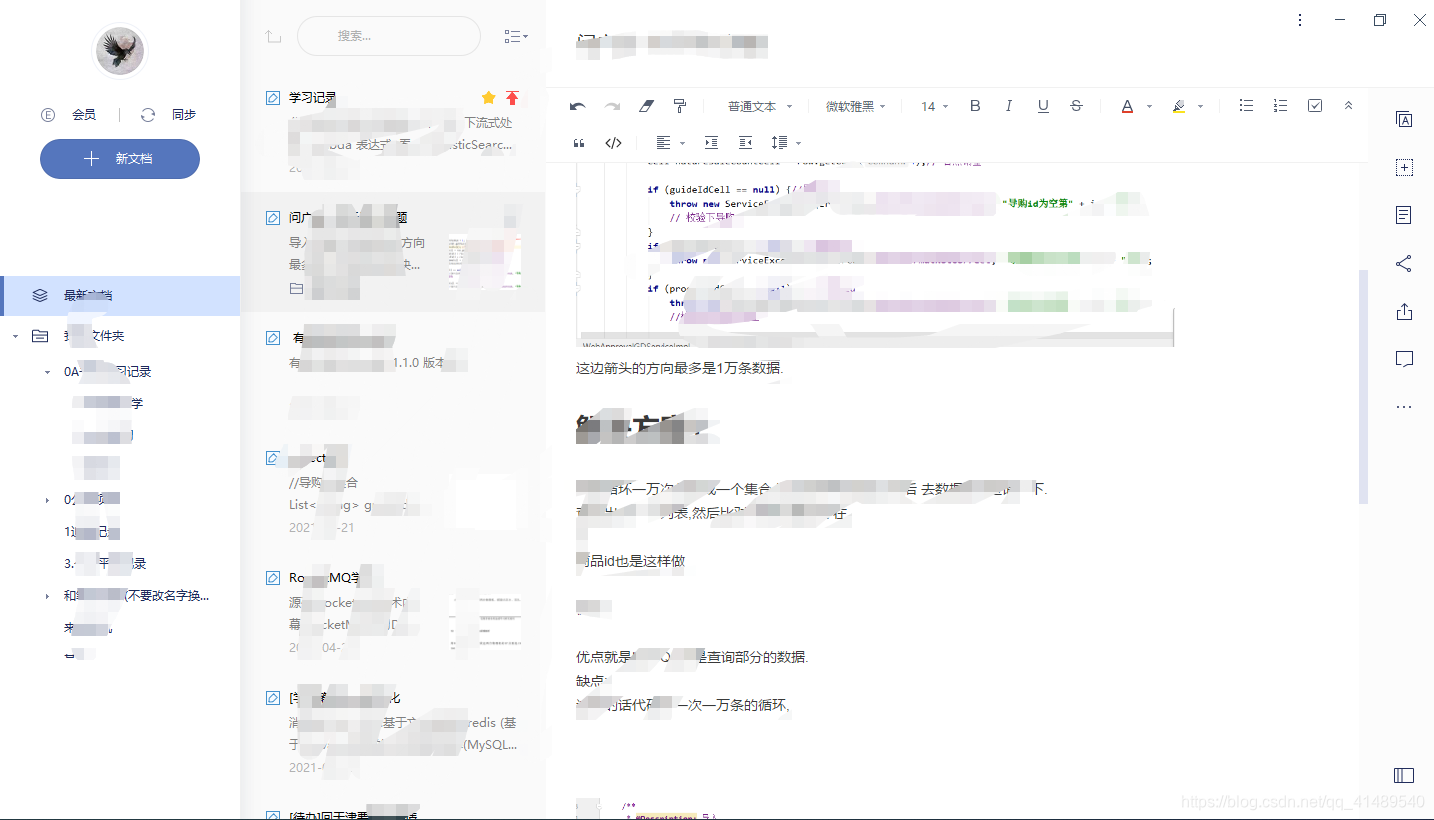Toggle italic formatting
Screen dimensions: 1434x820
(1009, 106)
